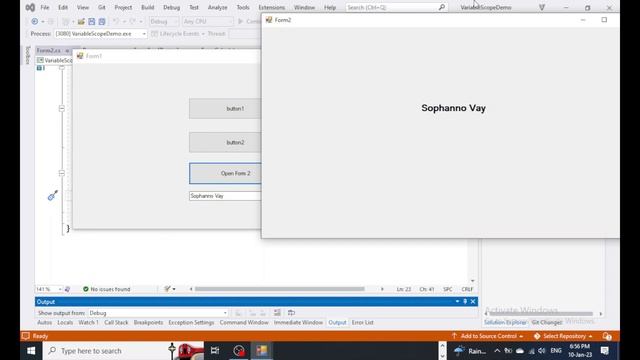Viewport: 640px width, 360px height.
Task: Click the green No issues found checkmark icon
Action: (86, 289)
